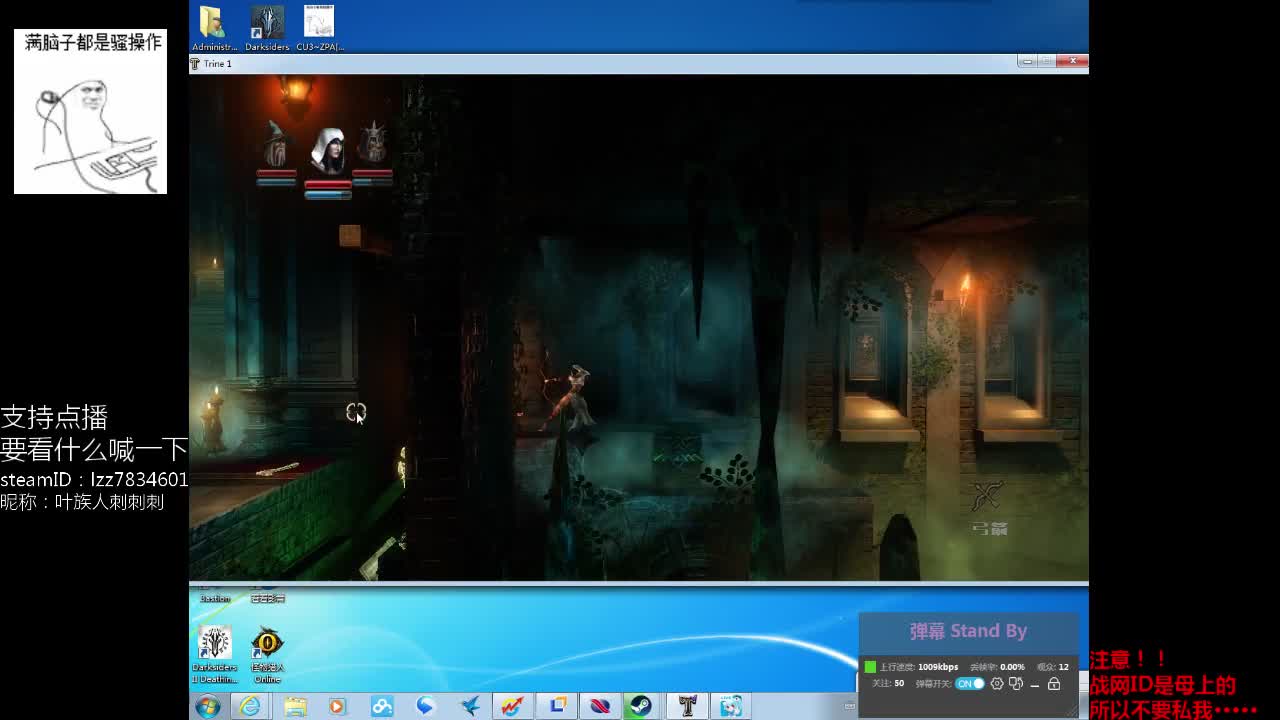Open the stock chart app in taskbar
The width and height of the screenshot is (1280, 720).
tap(513, 707)
